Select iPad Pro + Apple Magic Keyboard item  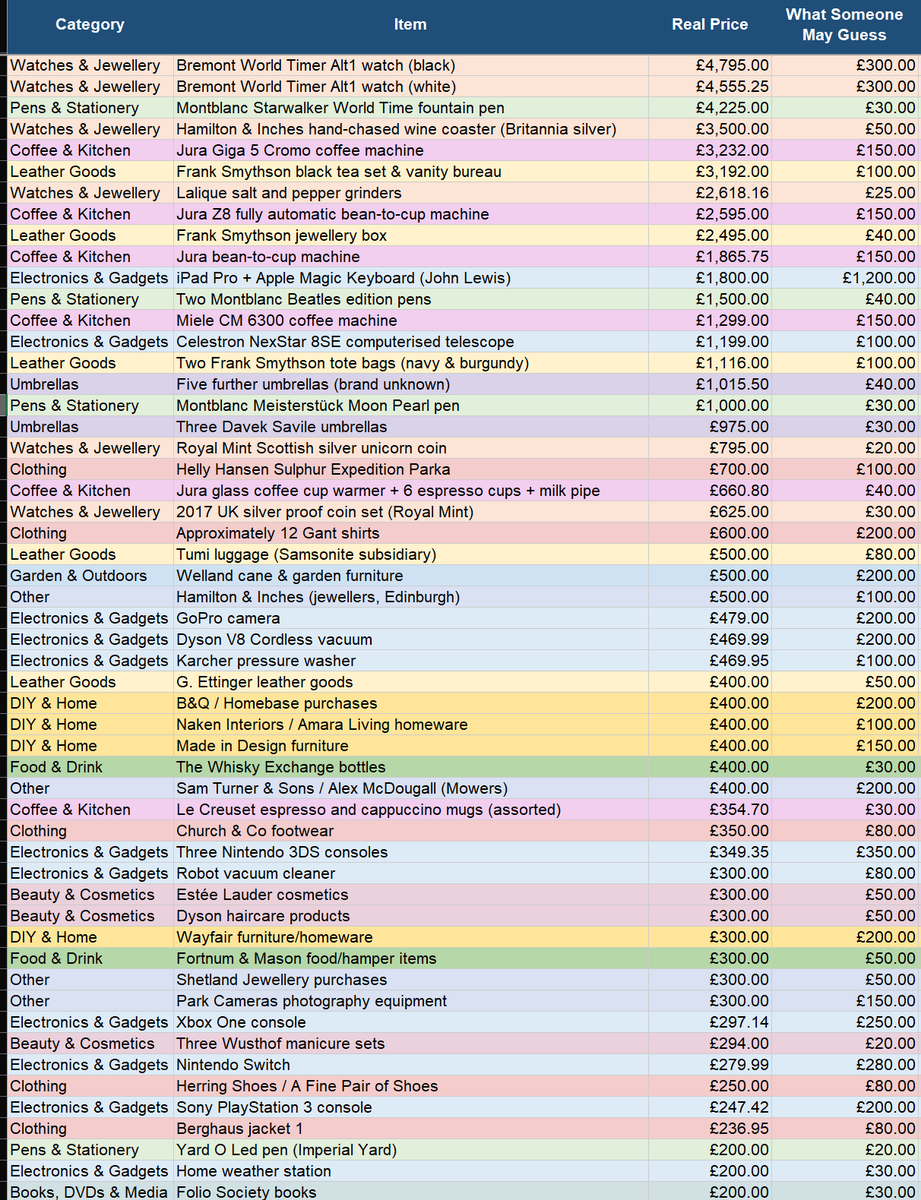411,278
